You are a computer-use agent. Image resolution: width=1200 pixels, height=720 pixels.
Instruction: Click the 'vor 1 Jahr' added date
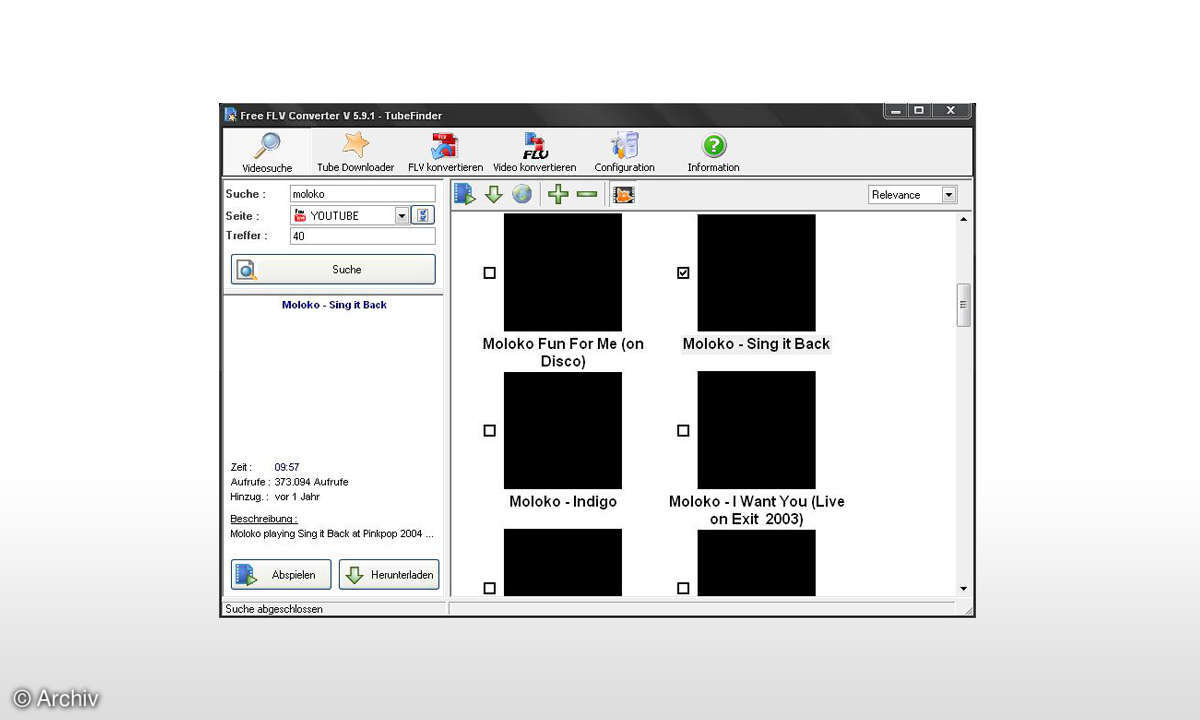click(x=297, y=497)
